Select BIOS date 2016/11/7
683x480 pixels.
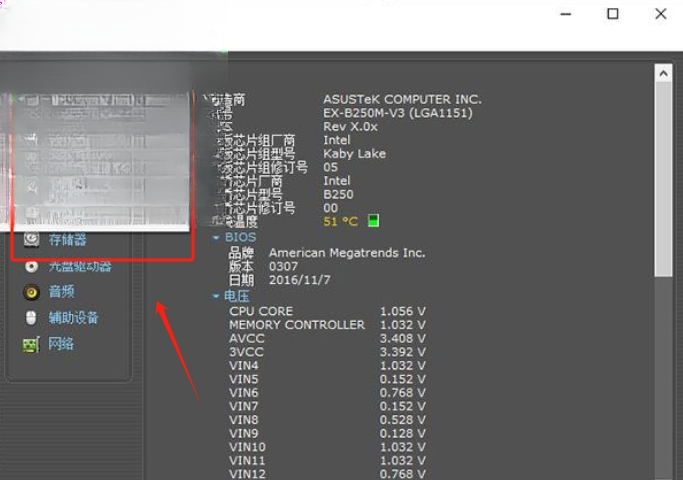click(x=300, y=280)
